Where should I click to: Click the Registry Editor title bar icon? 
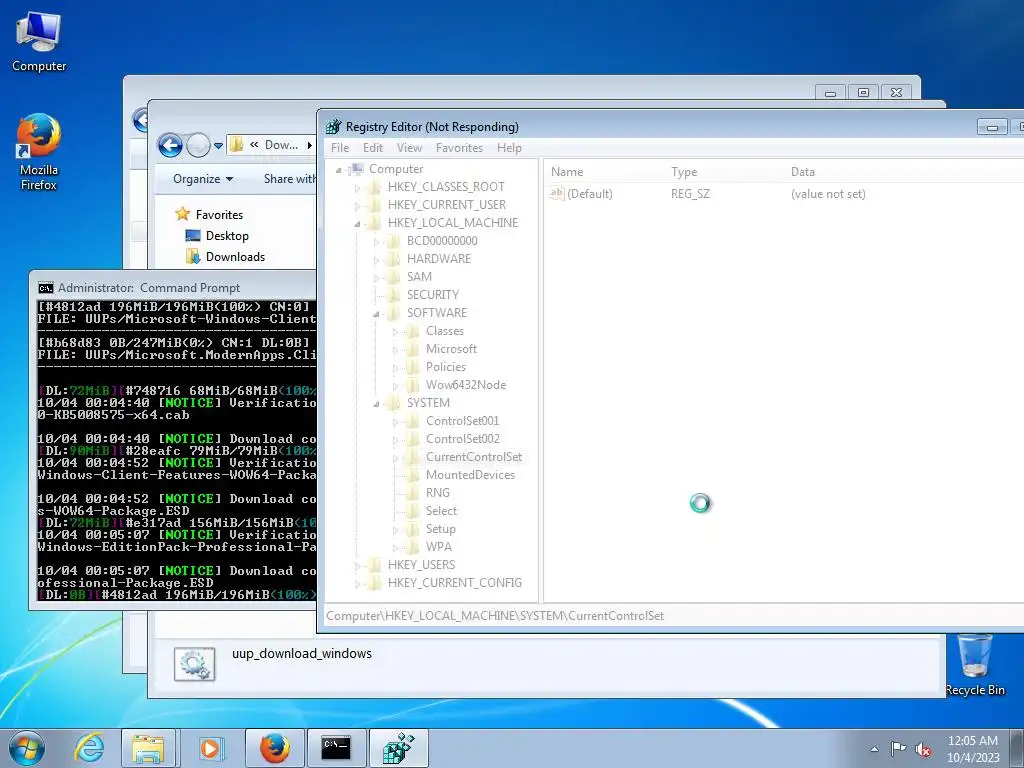click(x=333, y=127)
